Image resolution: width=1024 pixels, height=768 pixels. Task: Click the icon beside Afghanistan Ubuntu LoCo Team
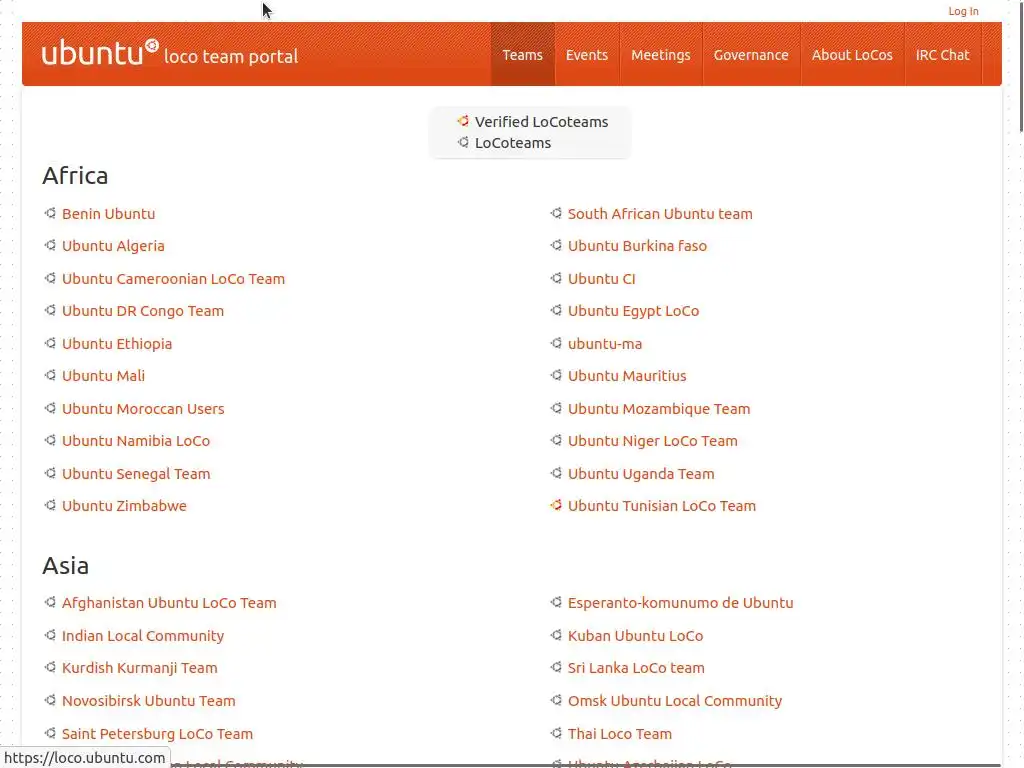[50, 602]
